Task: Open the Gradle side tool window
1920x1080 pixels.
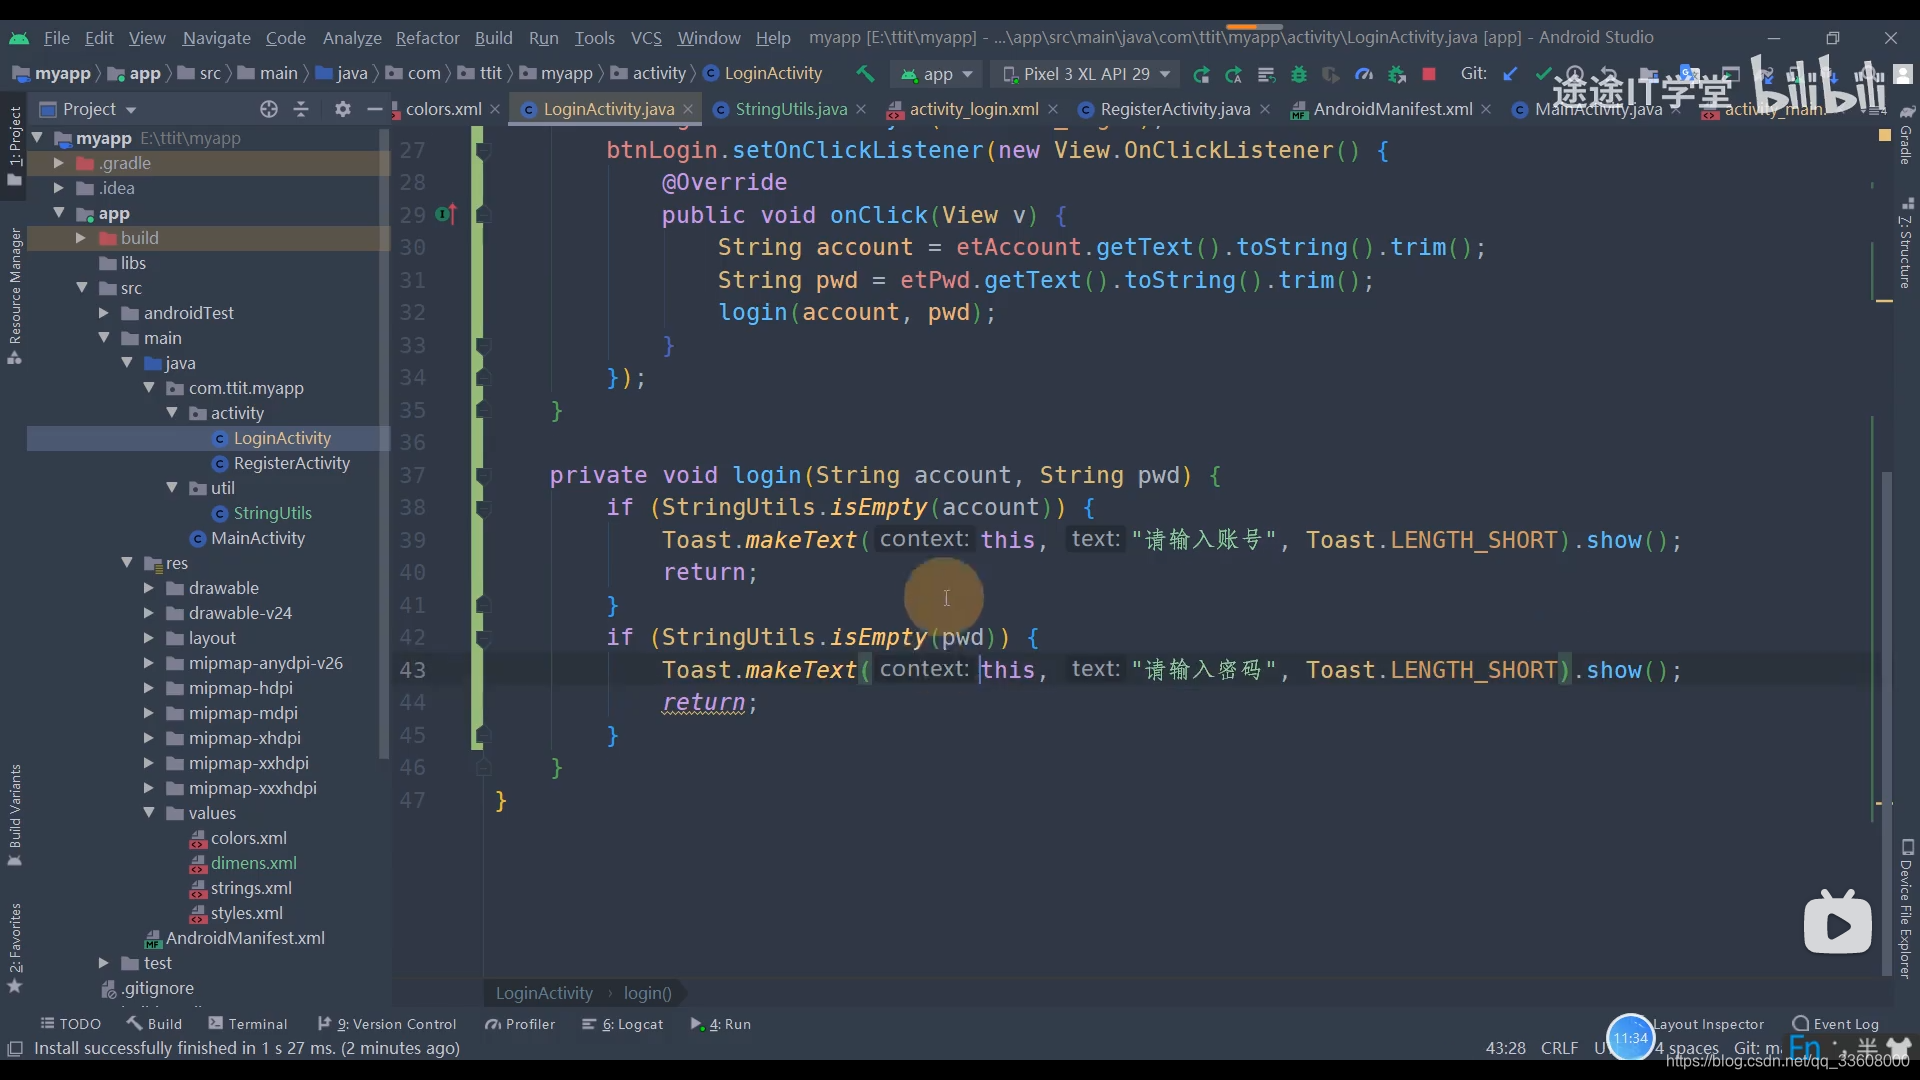Action: [x=1906, y=135]
